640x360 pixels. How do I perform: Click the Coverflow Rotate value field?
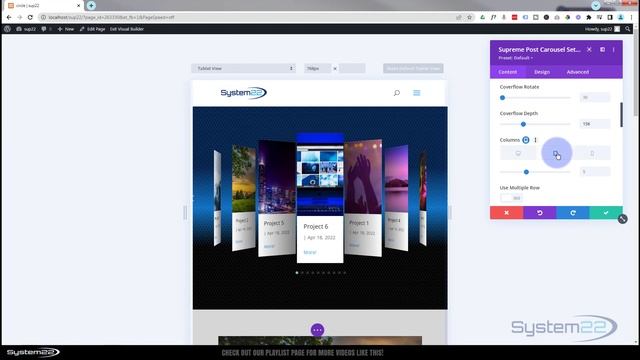(x=595, y=98)
